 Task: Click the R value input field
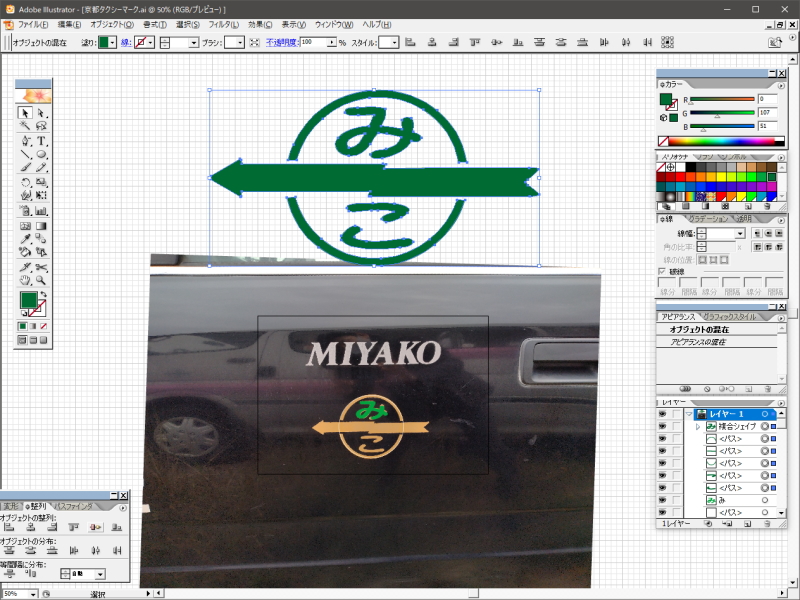point(767,99)
